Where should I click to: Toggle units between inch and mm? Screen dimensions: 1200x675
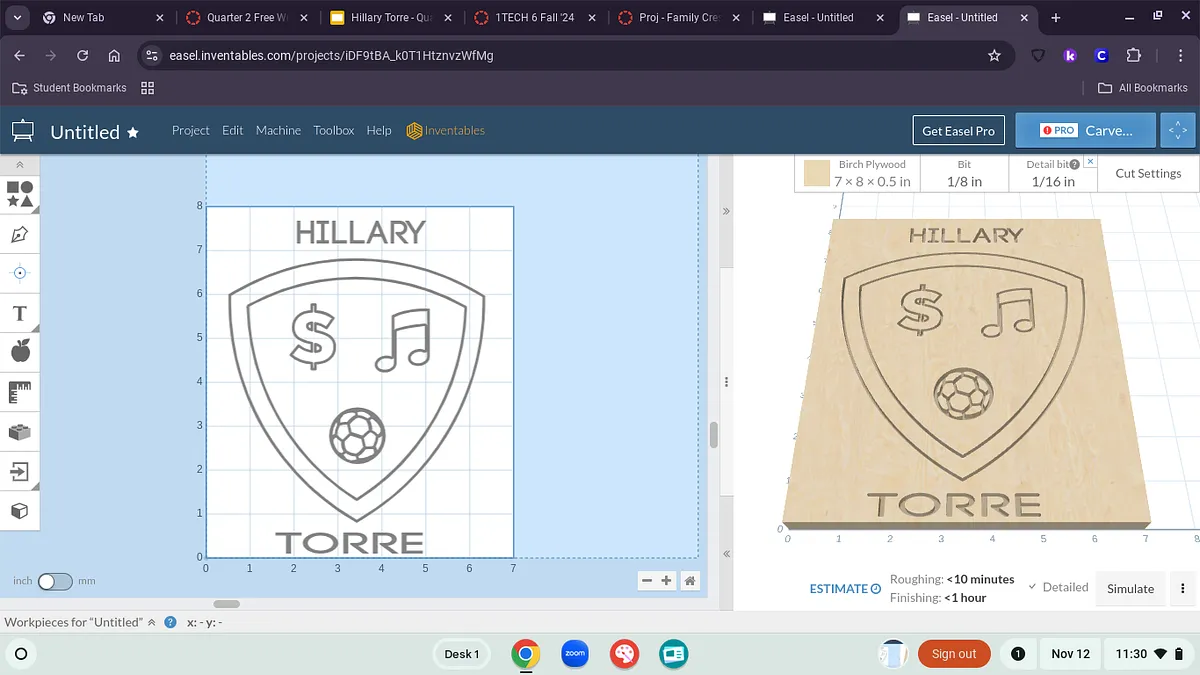click(x=55, y=581)
